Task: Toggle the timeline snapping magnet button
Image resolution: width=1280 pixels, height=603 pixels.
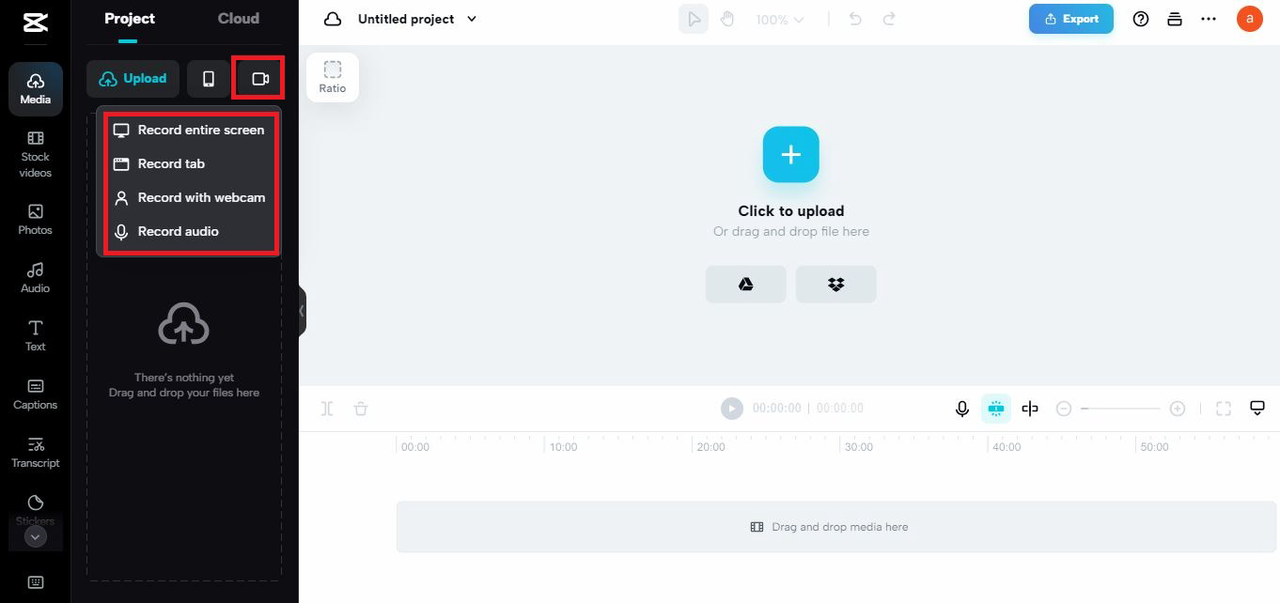Action: pos(995,408)
